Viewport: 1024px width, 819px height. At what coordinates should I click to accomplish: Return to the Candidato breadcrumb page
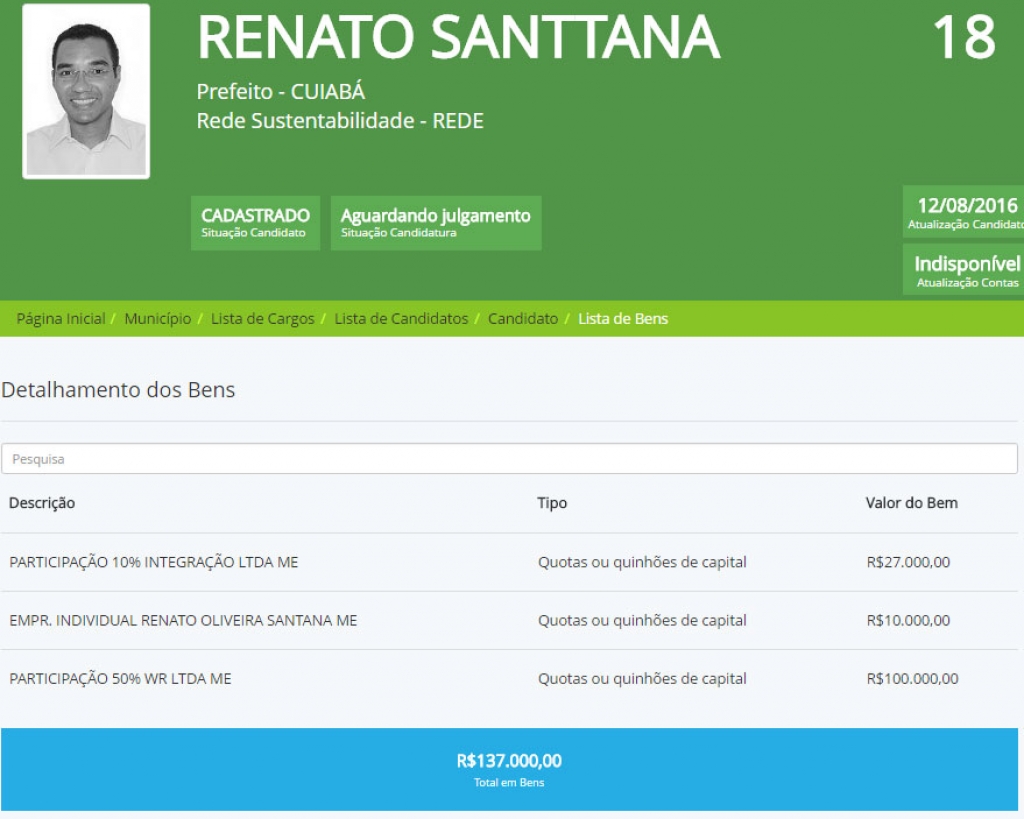(522, 319)
